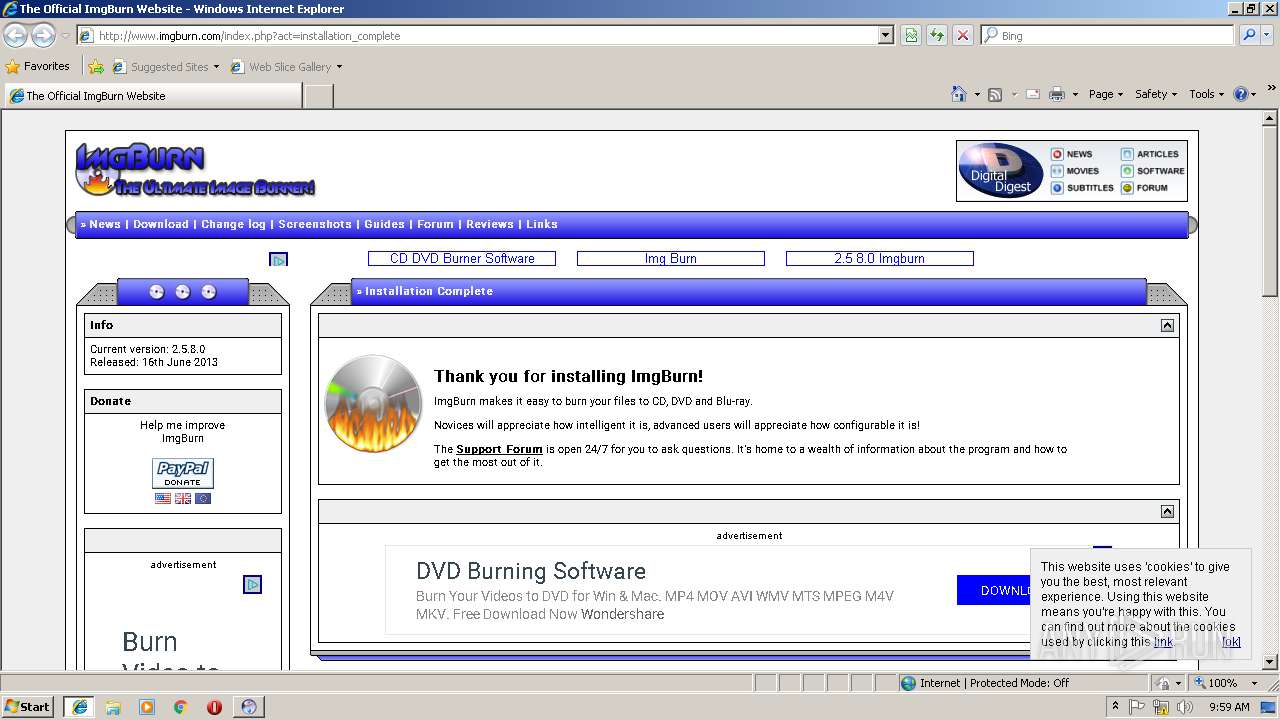This screenshot has width=1280, height=720.
Task: Open the Screenshots navigation item
Action: (x=315, y=224)
